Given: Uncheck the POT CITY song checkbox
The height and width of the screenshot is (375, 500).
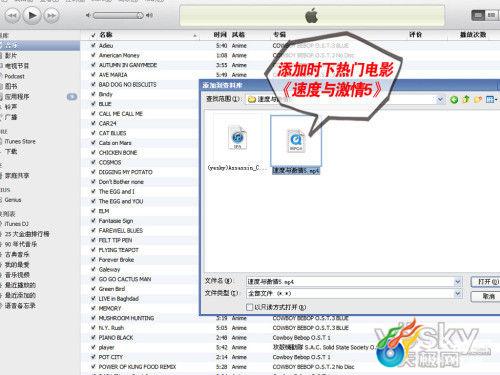Looking at the screenshot, I should [x=93, y=357].
